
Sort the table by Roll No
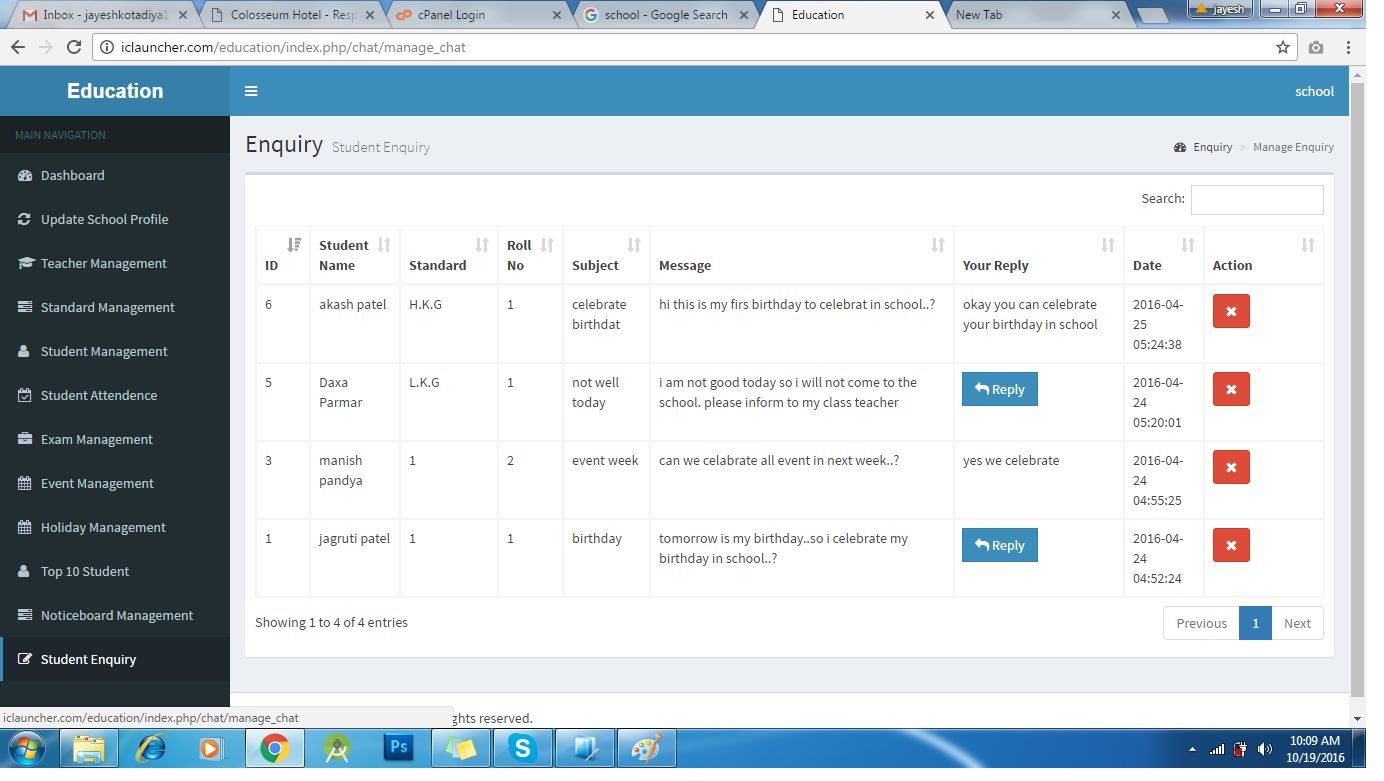coord(530,255)
